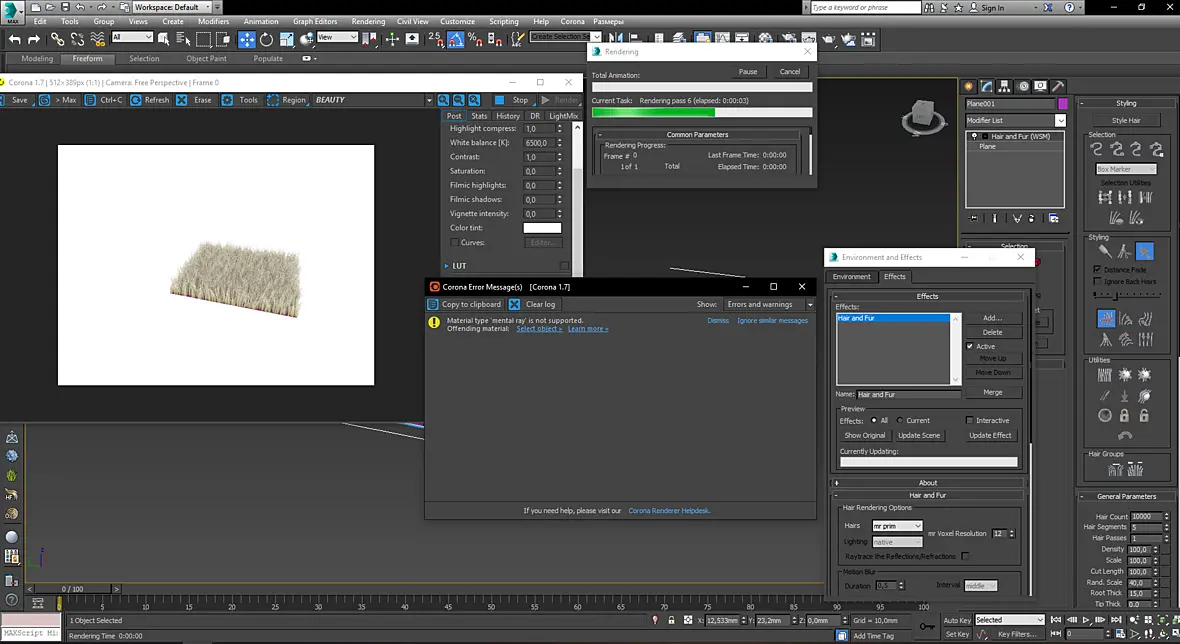Select the Hair Cut styling tool
The width and height of the screenshot is (1180, 644).
point(1124,251)
